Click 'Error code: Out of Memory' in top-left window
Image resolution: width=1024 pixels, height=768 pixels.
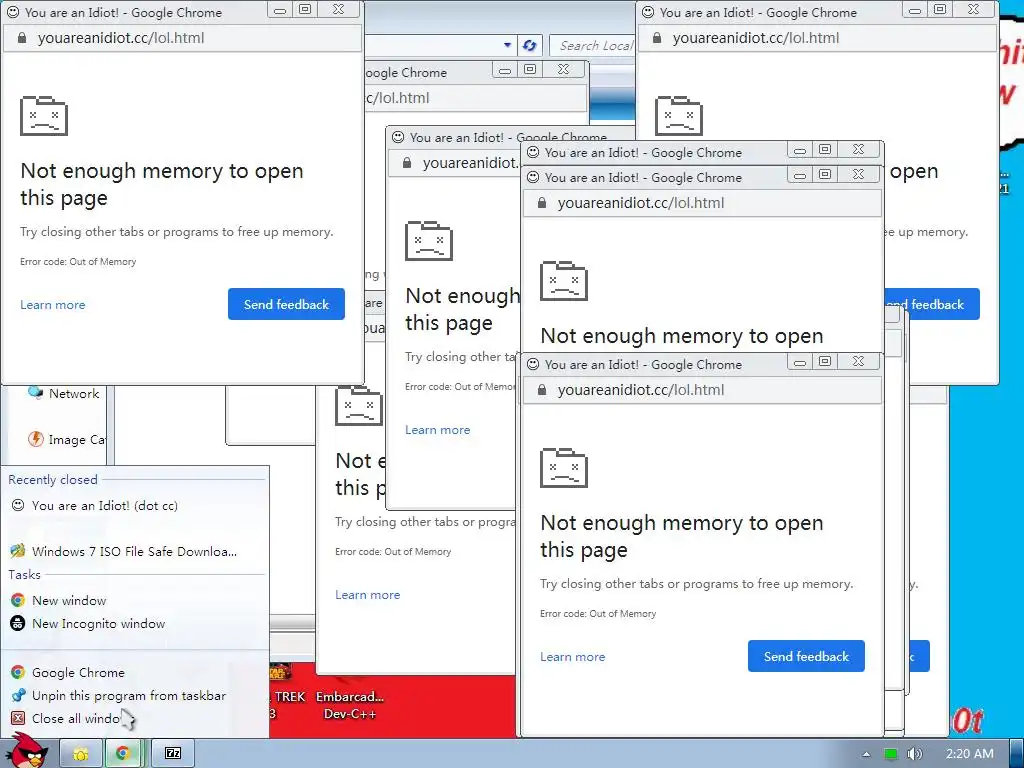click(78, 262)
